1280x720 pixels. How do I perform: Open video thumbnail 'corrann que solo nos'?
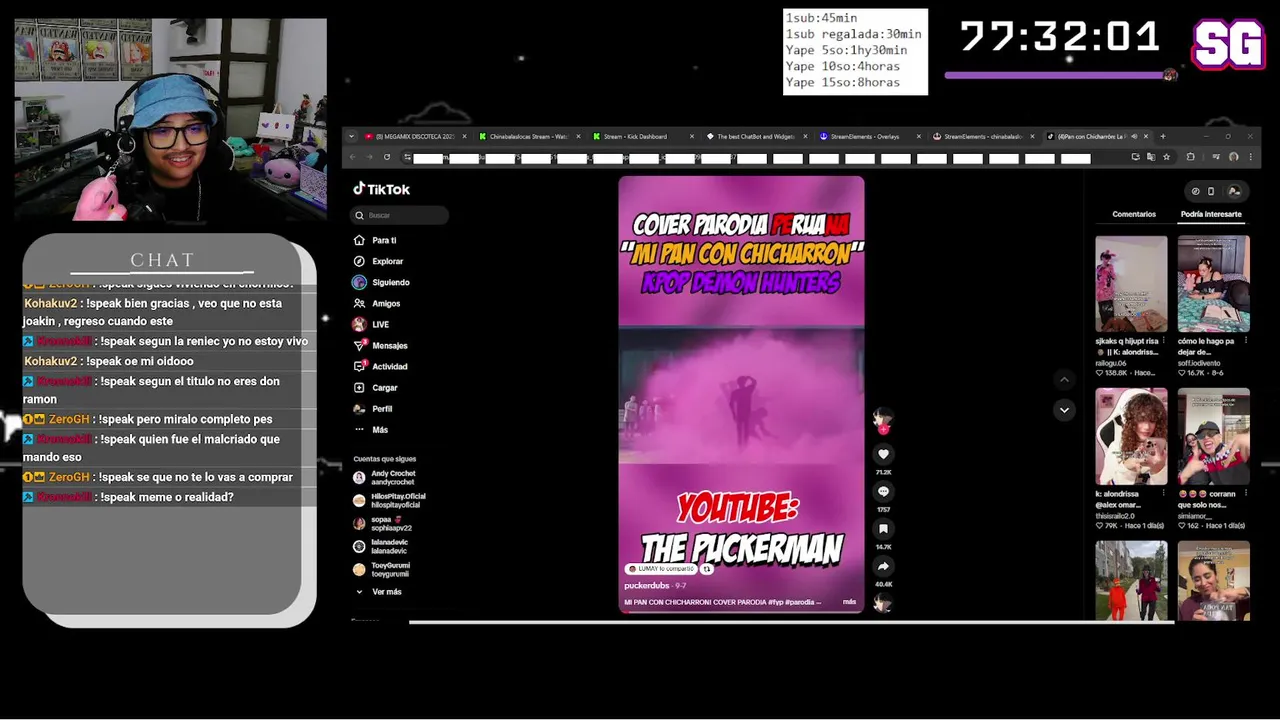[x=1213, y=437]
